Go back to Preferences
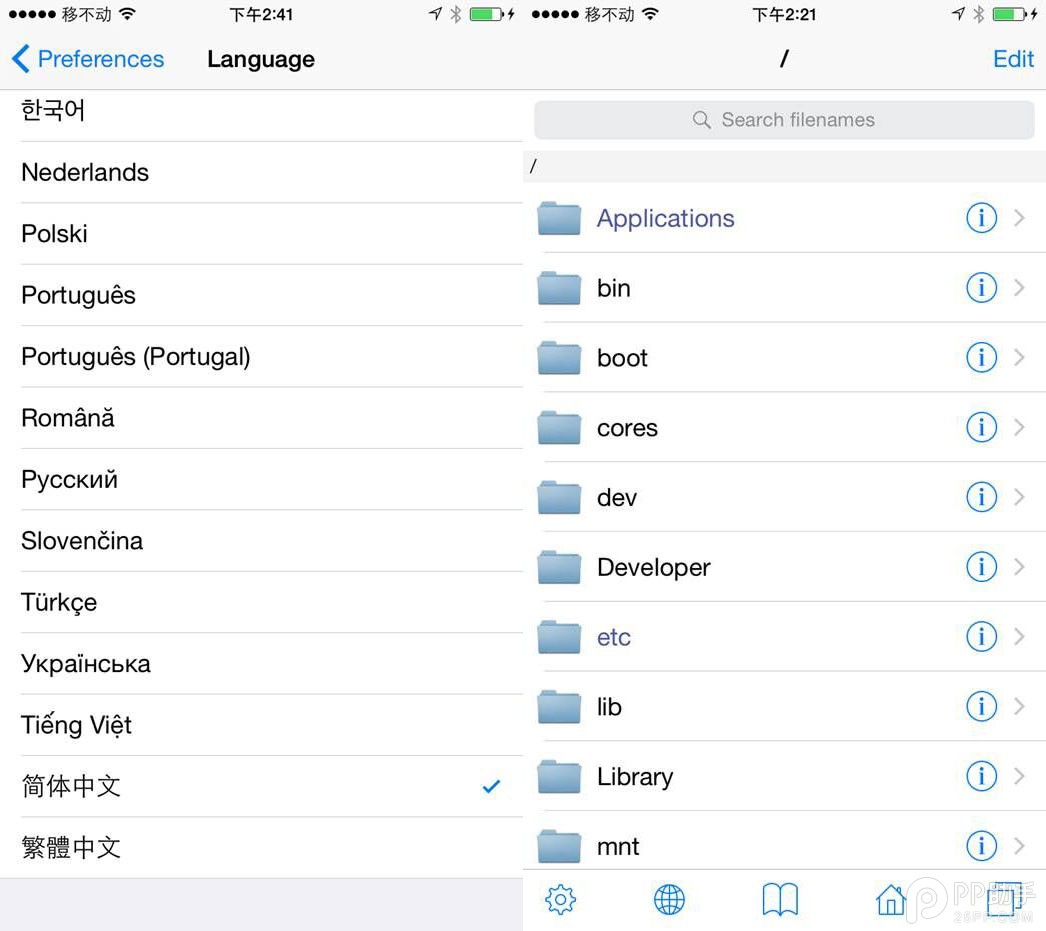Viewport: 1046px width, 931px height. pos(88,59)
